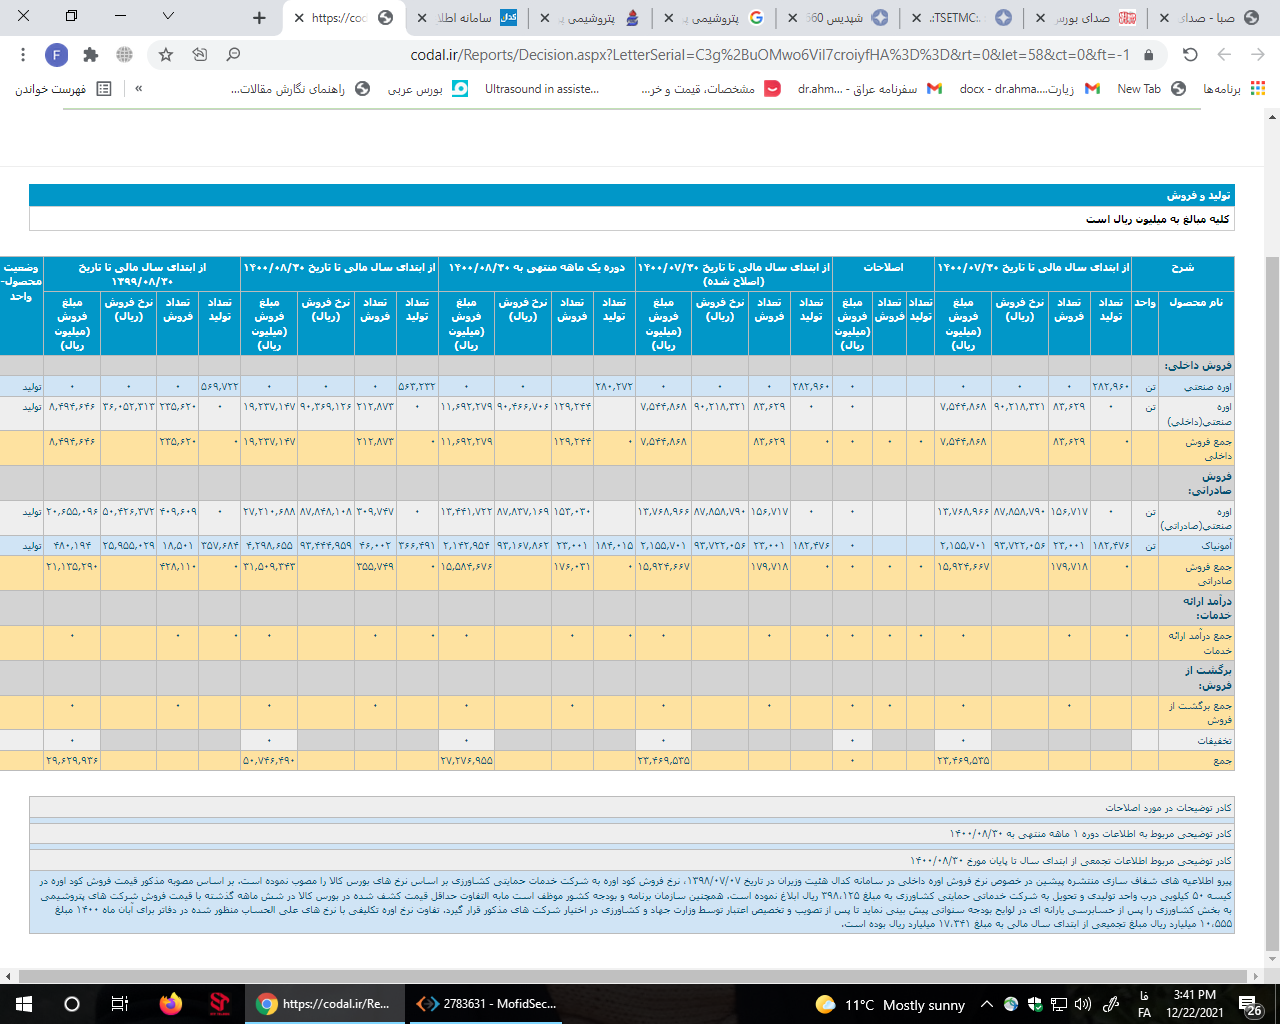The width and height of the screenshot is (1280, 1024).
Task: Click the share page icon in address bar
Action: click(x=199, y=55)
